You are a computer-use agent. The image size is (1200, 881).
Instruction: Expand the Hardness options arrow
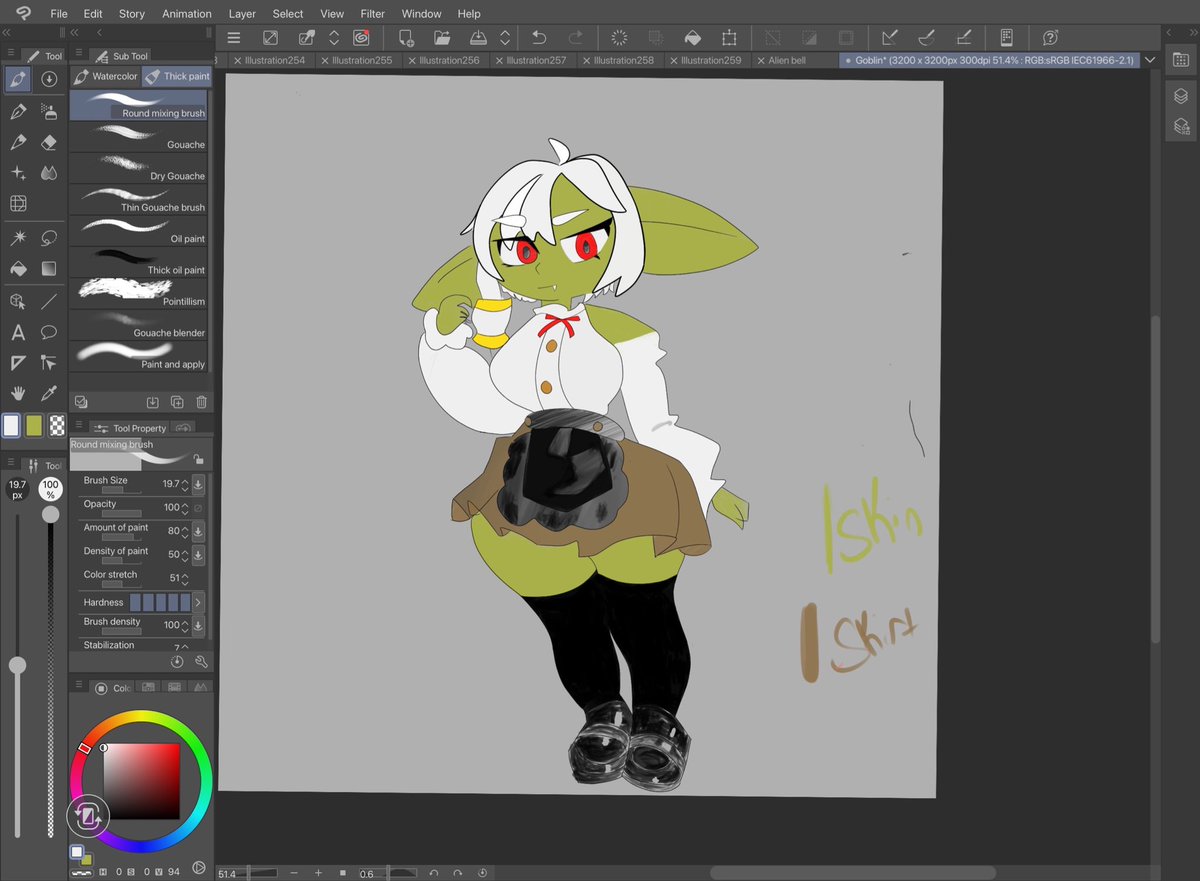pos(198,602)
